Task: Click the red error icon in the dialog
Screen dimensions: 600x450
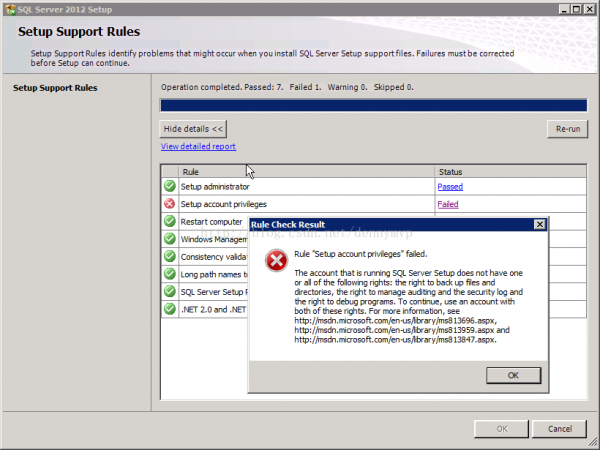Action: (x=276, y=261)
